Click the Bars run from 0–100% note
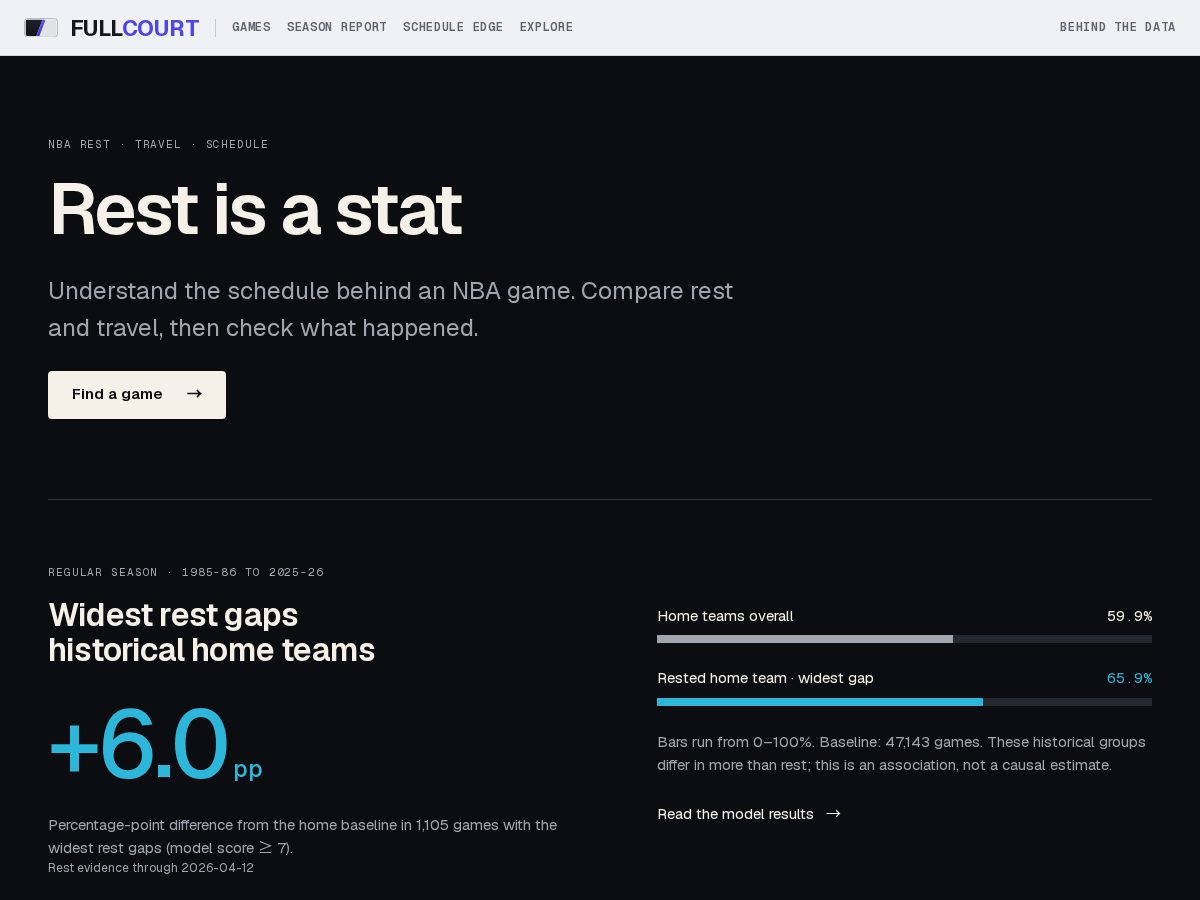This screenshot has width=1200, height=900. pos(902,753)
